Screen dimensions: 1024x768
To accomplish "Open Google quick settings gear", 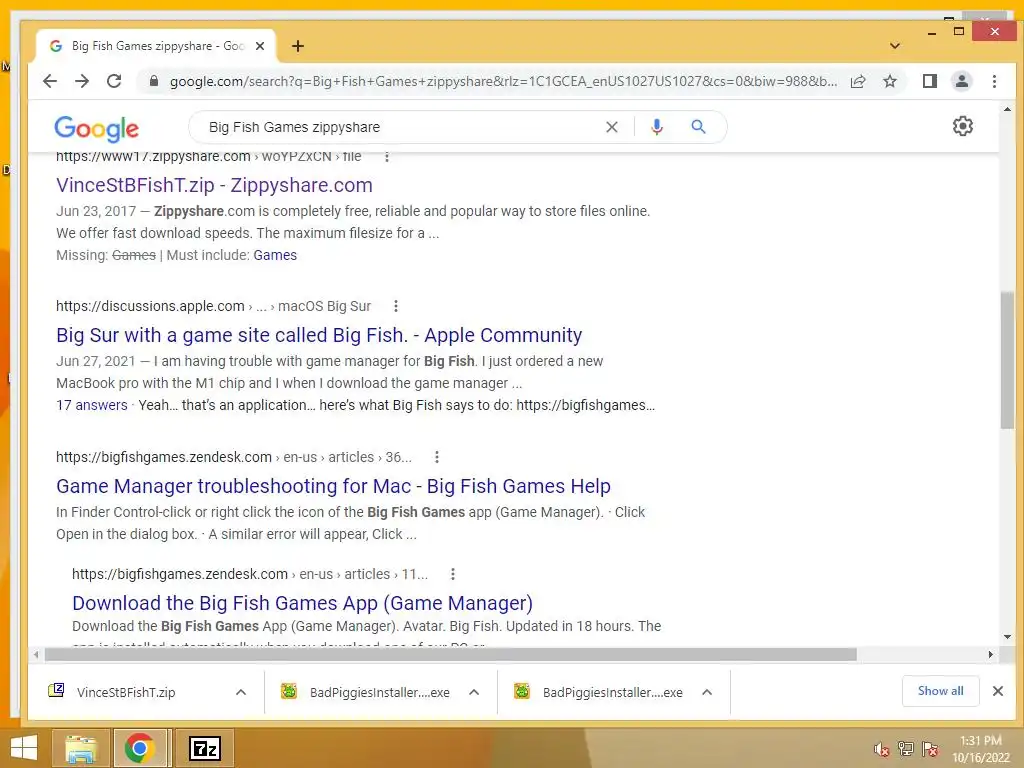I will (x=963, y=126).
